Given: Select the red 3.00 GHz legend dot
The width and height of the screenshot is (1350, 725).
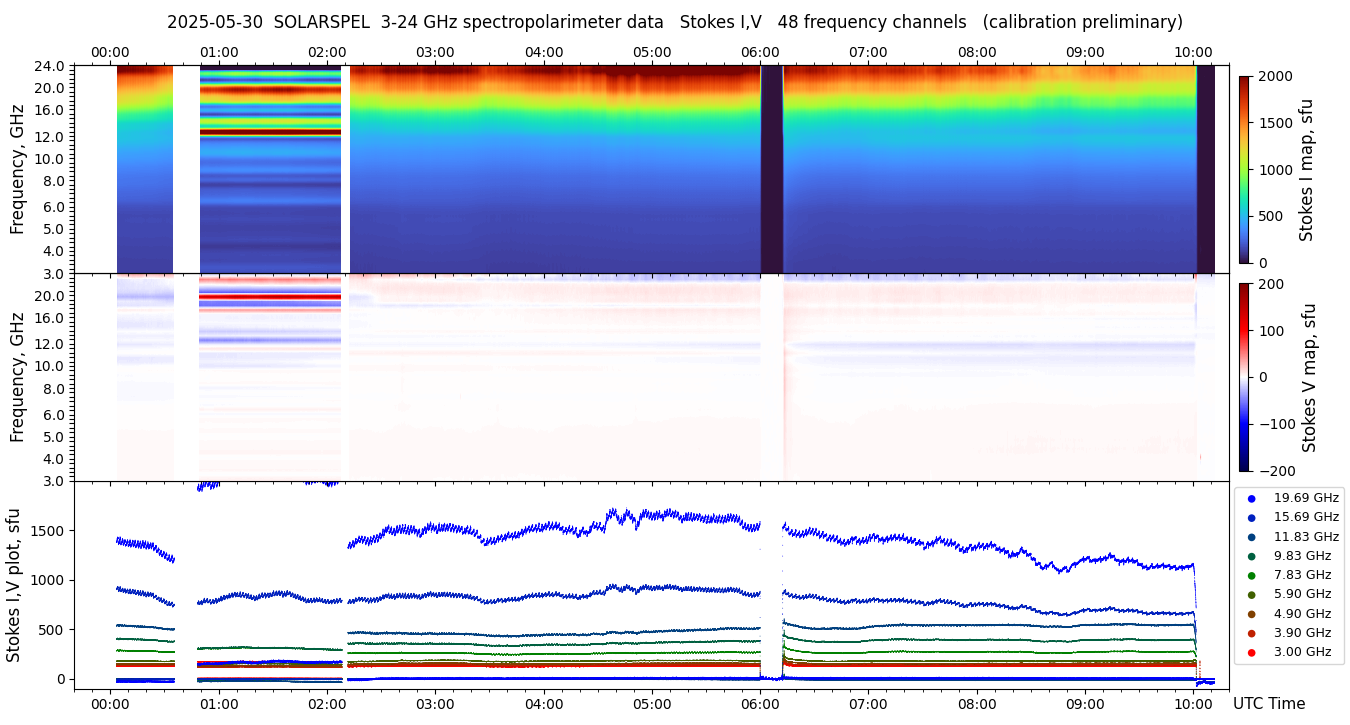Looking at the screenshot, I should click(x=1251, y=652).
